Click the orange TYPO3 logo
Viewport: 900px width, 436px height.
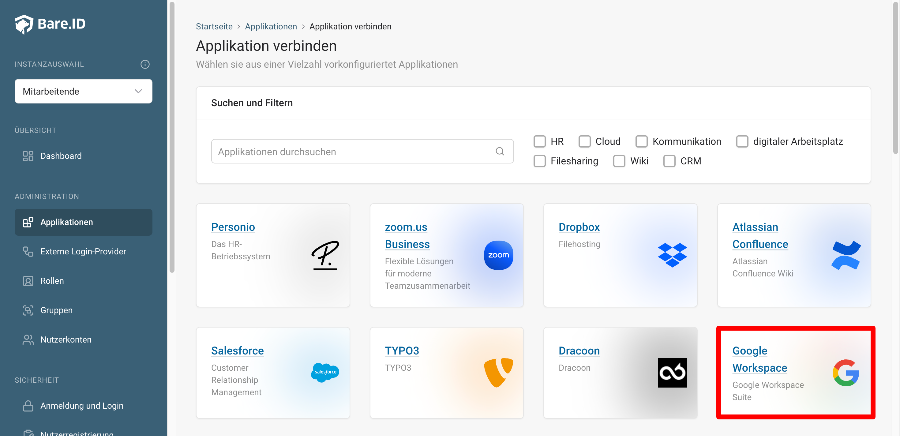(498, 372)
